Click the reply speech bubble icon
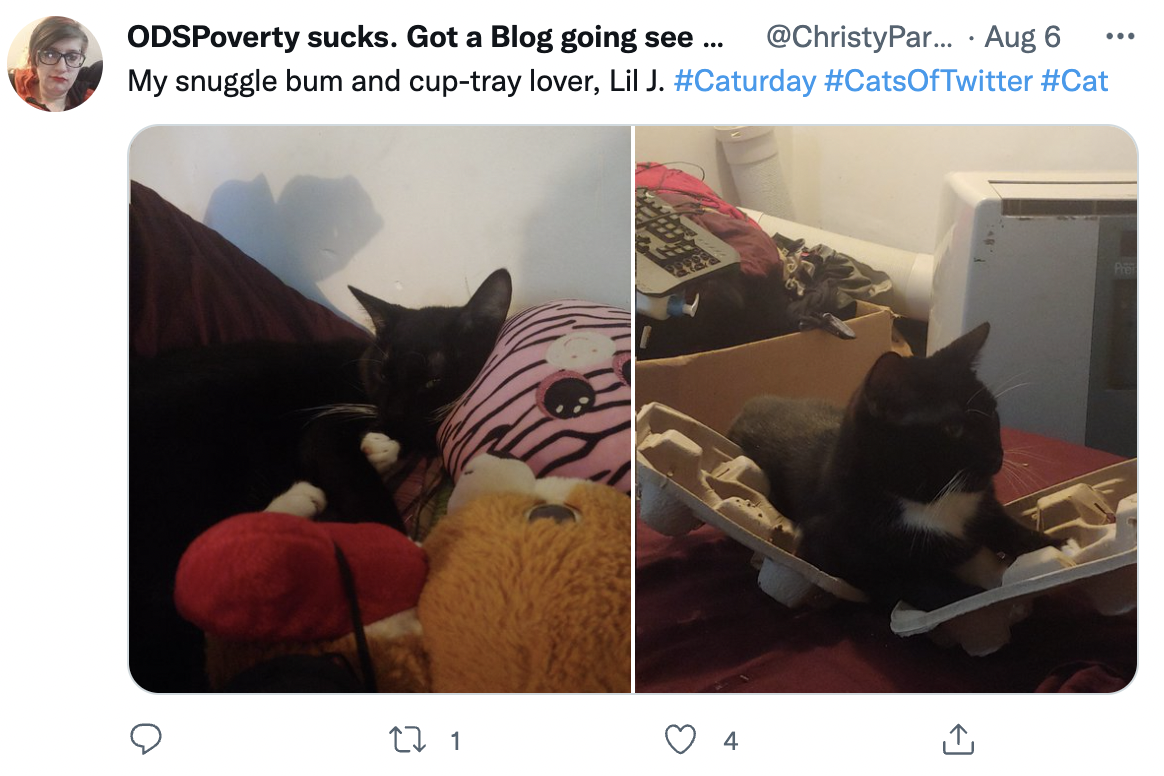Image resolution: width=1164 pixels, height=776 pixels. [146, 740]
